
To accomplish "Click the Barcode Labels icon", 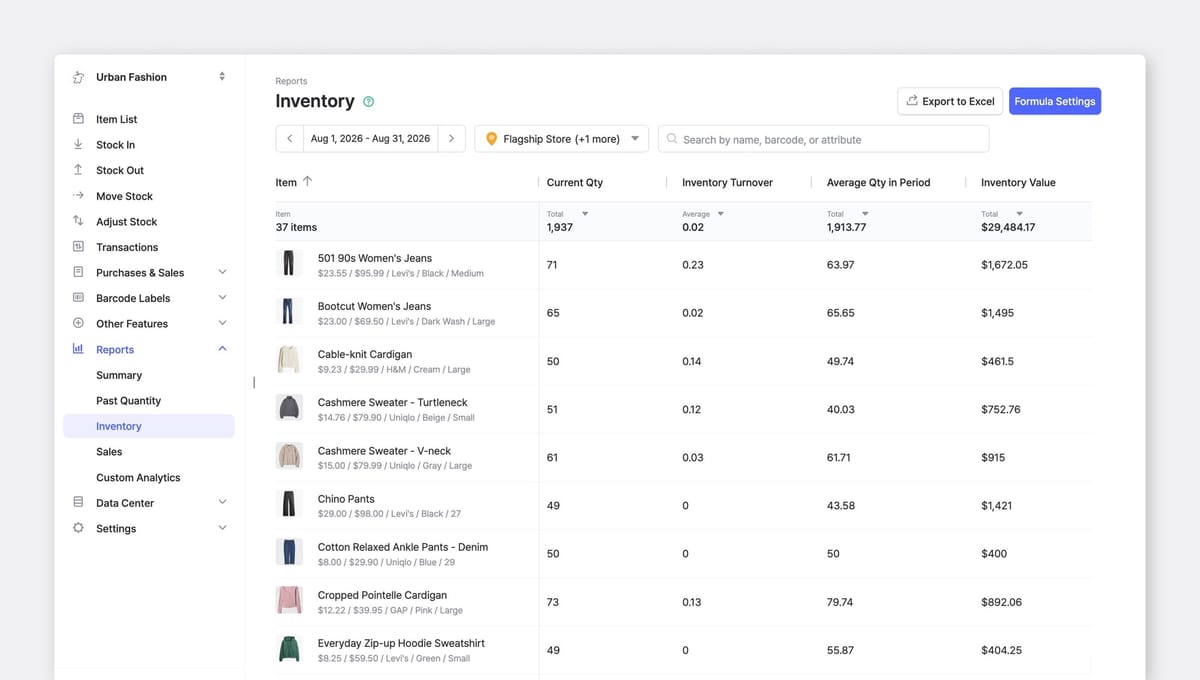I will tap(78, 298).
